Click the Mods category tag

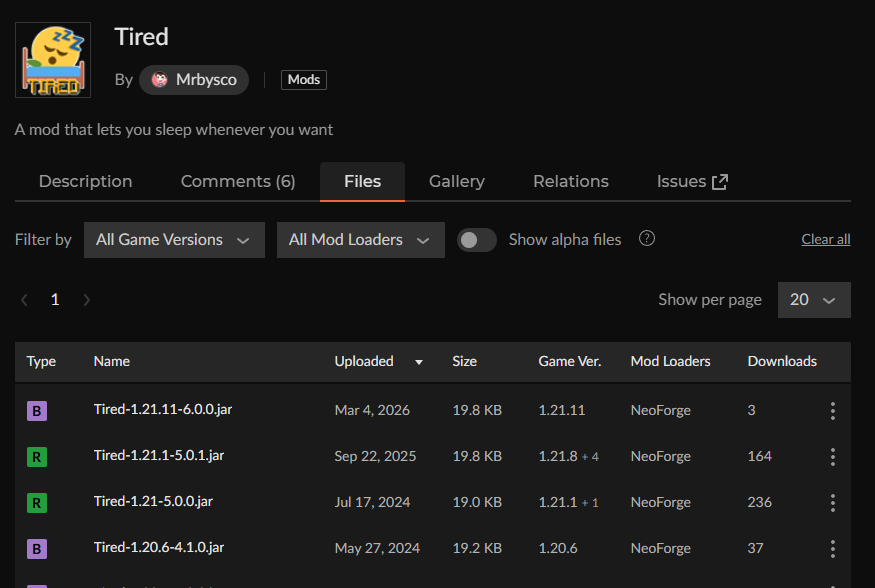(304, 80)
